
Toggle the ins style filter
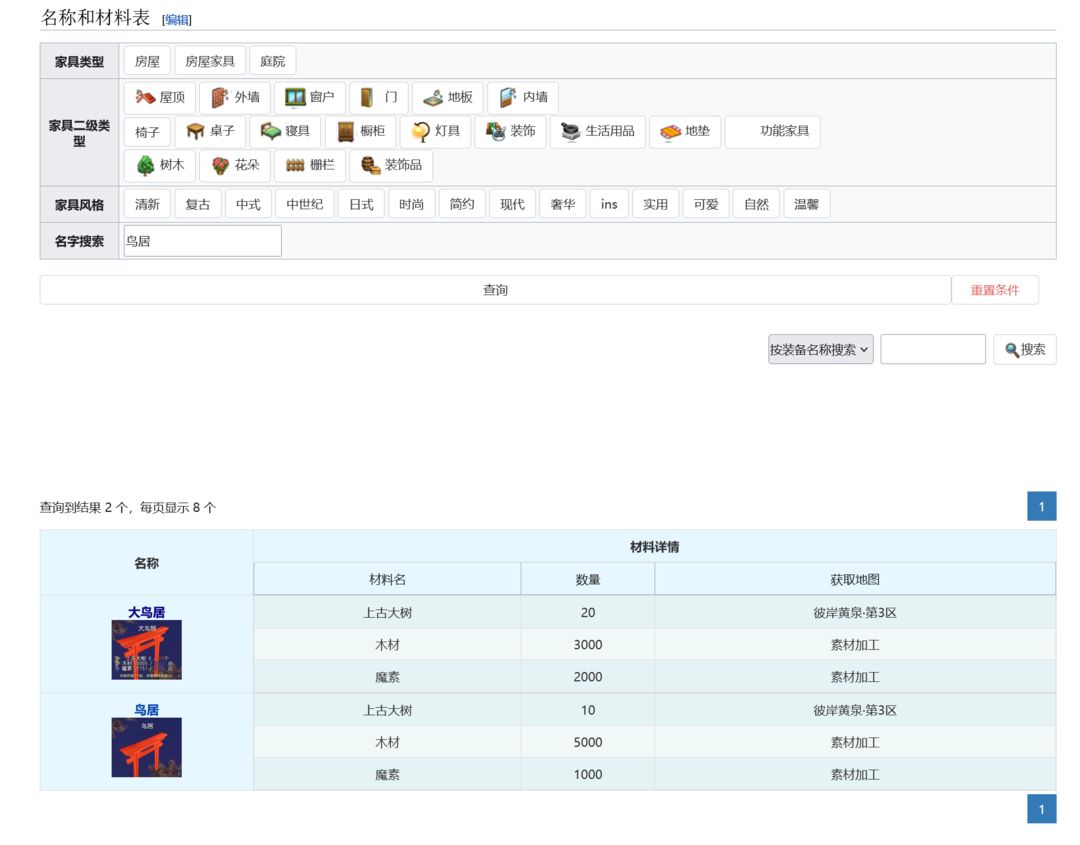coord(609,204)
